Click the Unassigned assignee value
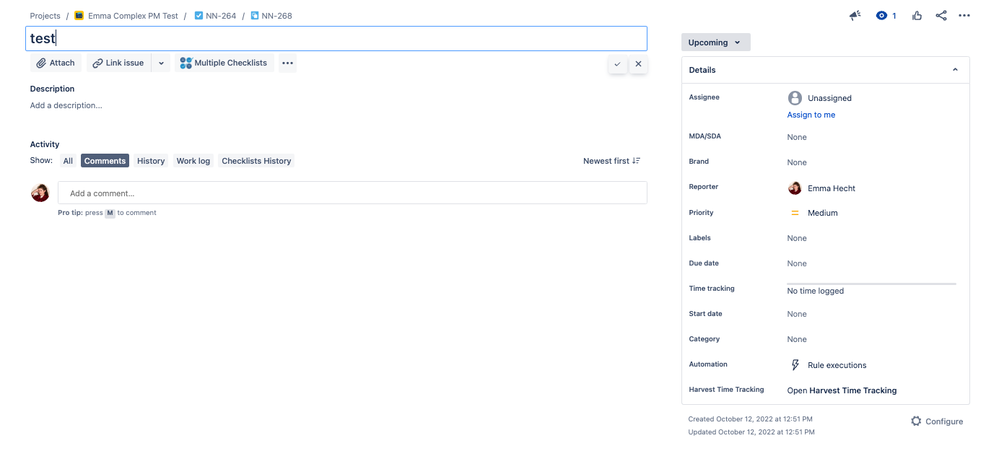This screenshot has width=999, height=456. (x=830, y=98)
